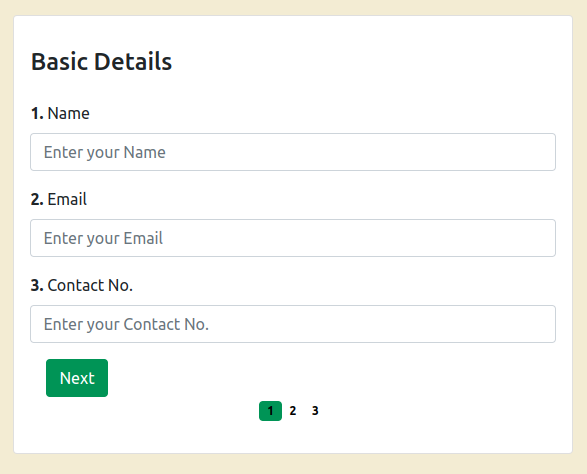This screenshot has height=474, width=587.
Task: Click the bold "3." before Contact No.
Action: (x=37, y=285)
